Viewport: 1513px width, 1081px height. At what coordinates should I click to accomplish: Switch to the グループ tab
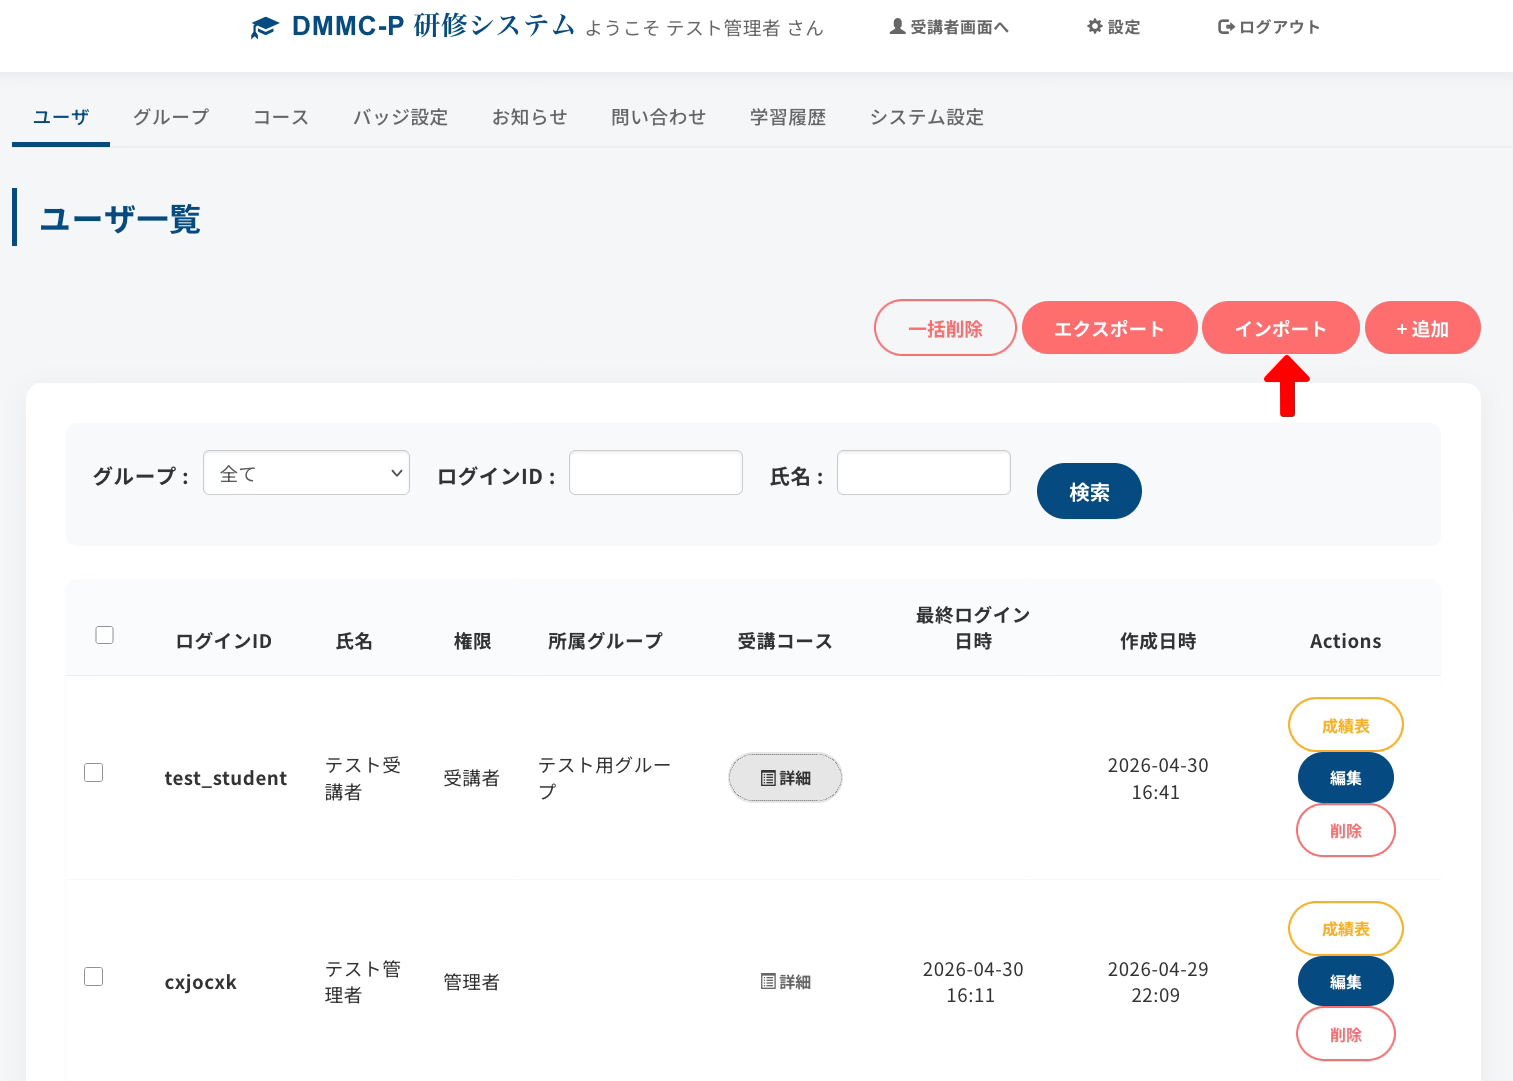171,117
